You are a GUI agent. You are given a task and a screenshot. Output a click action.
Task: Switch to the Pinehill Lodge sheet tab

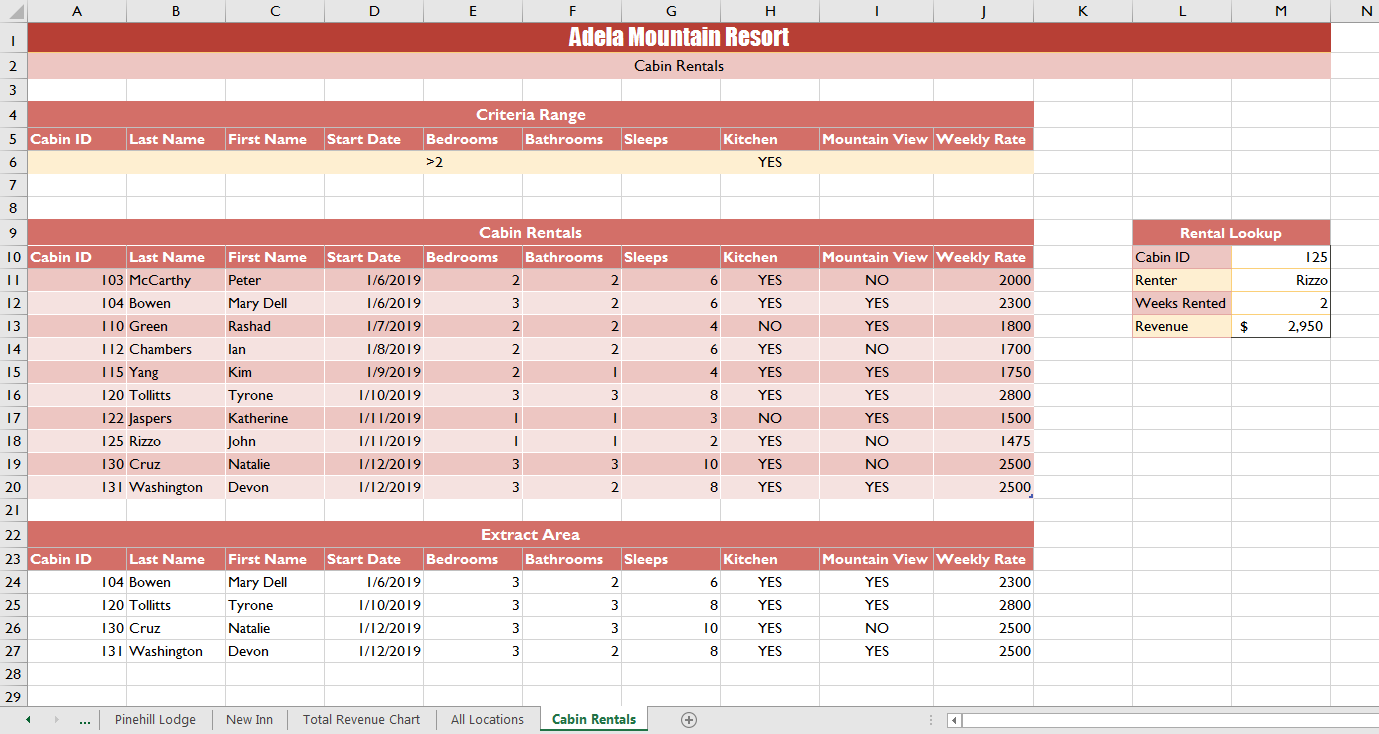pos(155,720)
